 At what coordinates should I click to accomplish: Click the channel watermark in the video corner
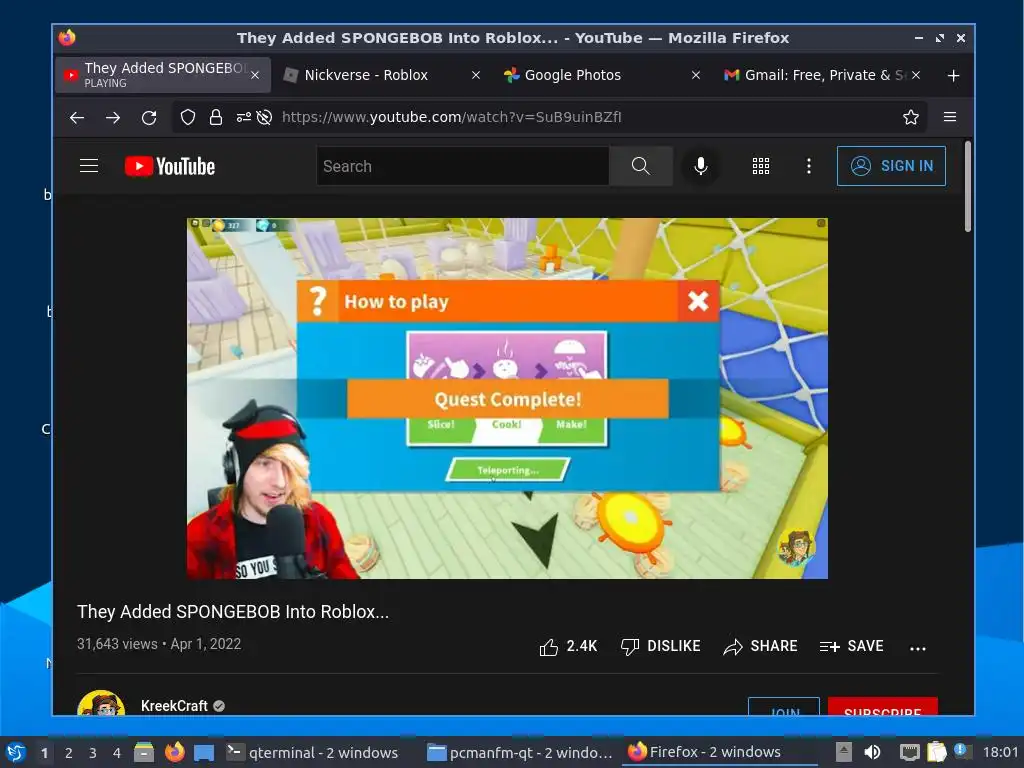tap(797, 546)
